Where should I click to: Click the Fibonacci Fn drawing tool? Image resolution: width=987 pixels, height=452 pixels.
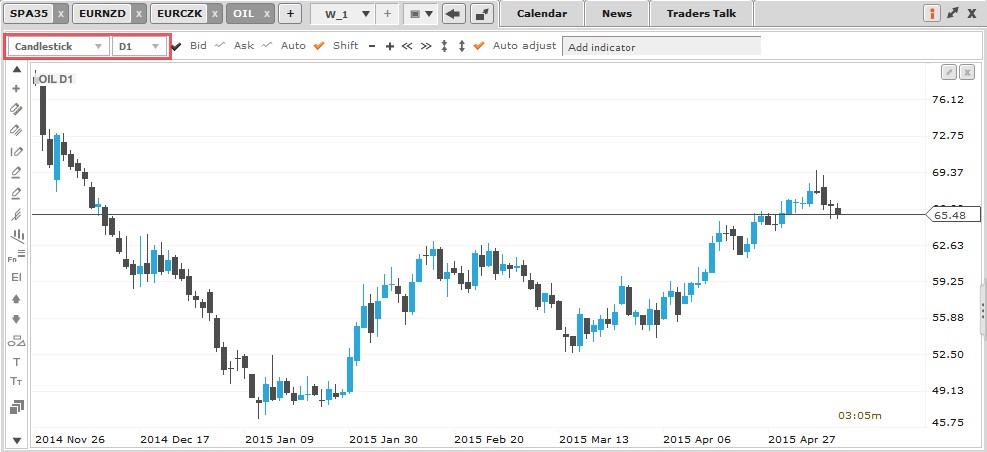16,257
